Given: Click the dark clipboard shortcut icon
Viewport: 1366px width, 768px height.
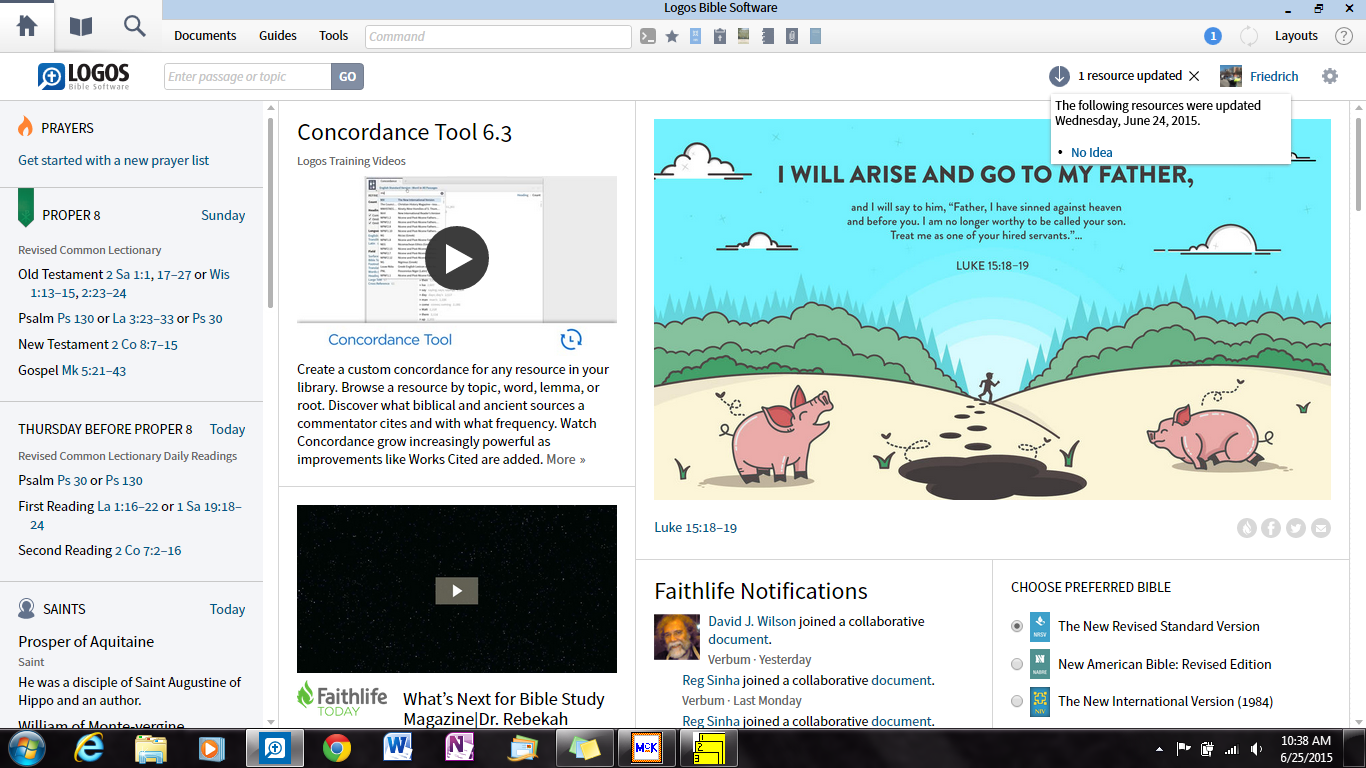Looking at the screenshot, I should [x=720, y=36].
